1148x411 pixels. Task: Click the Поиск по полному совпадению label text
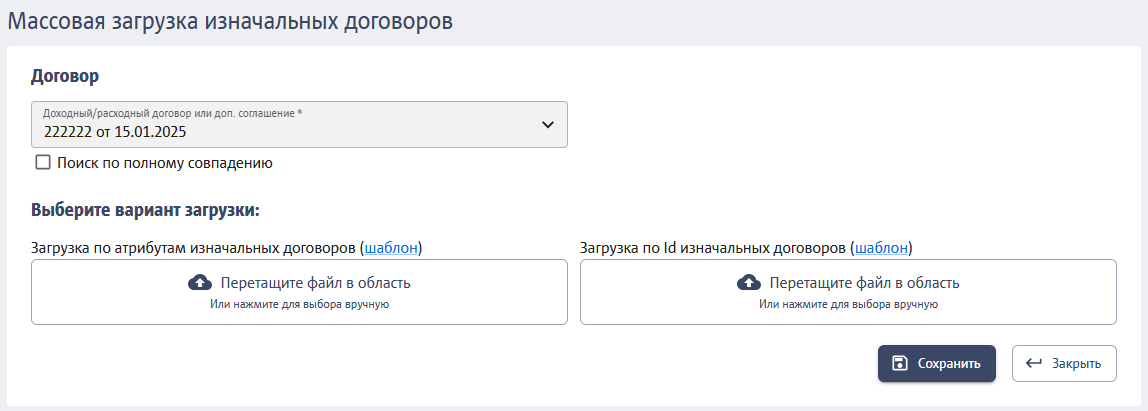point(165,163)
